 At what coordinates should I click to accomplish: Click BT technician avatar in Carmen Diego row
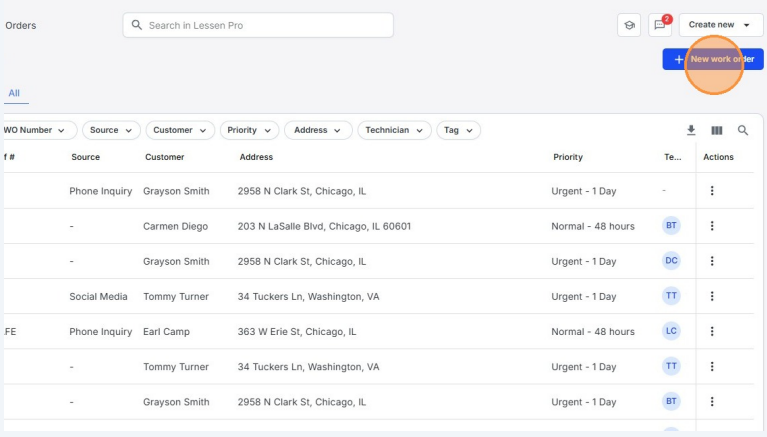coord(672,226)
